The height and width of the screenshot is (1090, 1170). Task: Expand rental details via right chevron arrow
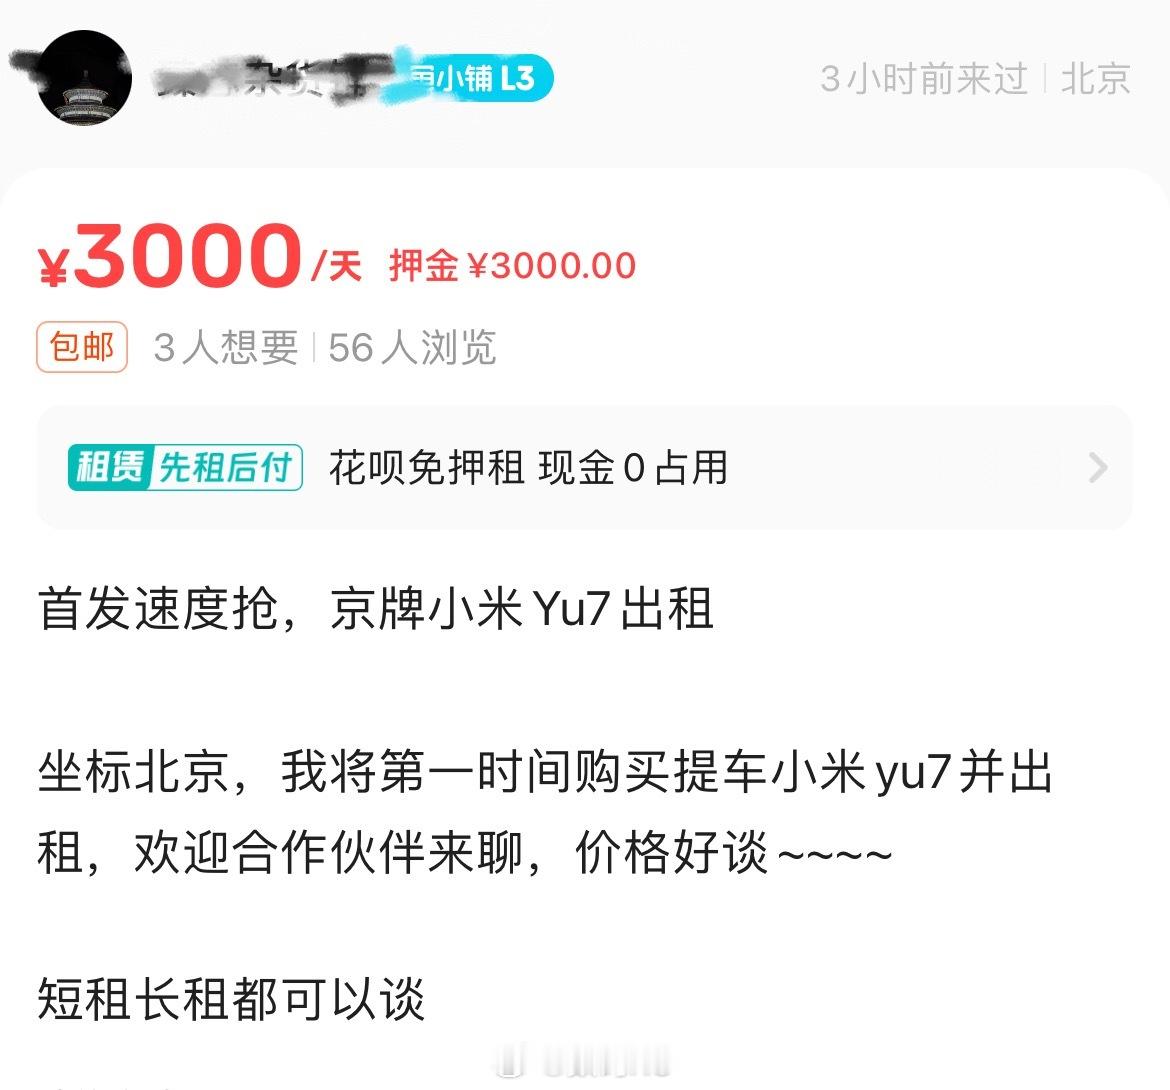pyautogui.click(x=1098, y=468)
